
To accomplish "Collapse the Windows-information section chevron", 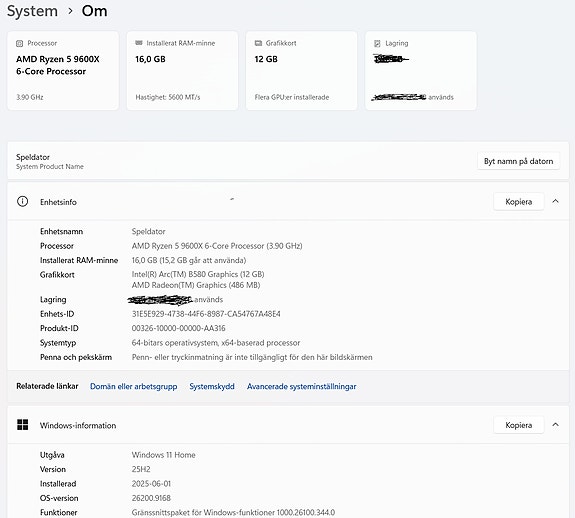I will (x=556, y=425).
